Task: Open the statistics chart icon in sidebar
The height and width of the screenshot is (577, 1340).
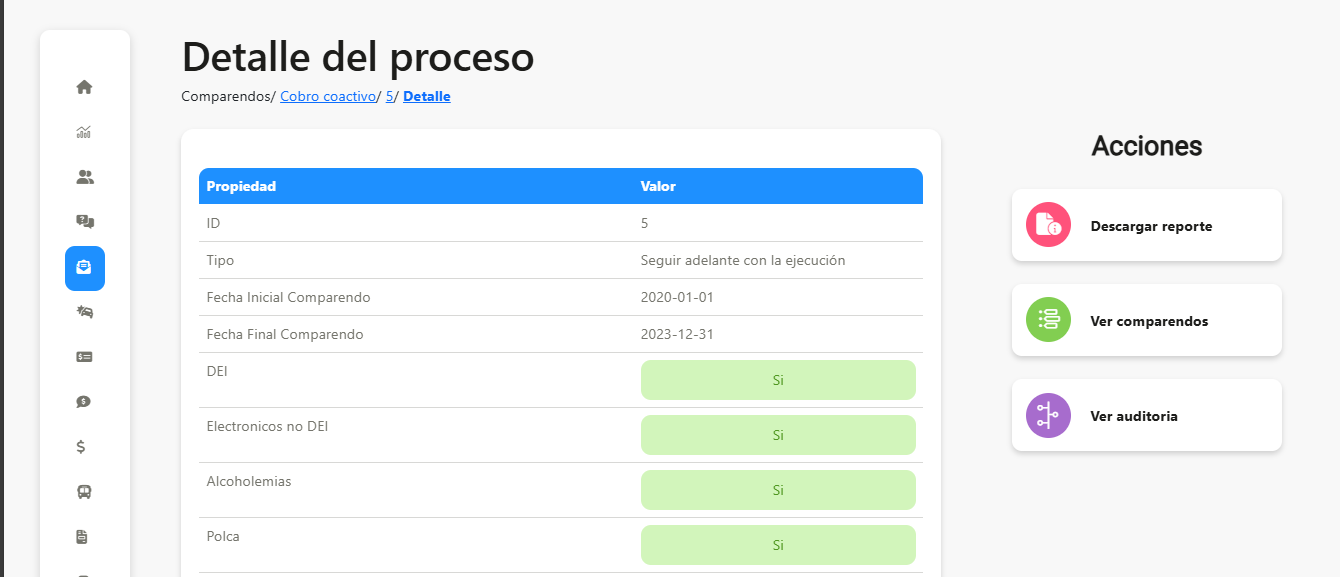Action: click(84, 132)
